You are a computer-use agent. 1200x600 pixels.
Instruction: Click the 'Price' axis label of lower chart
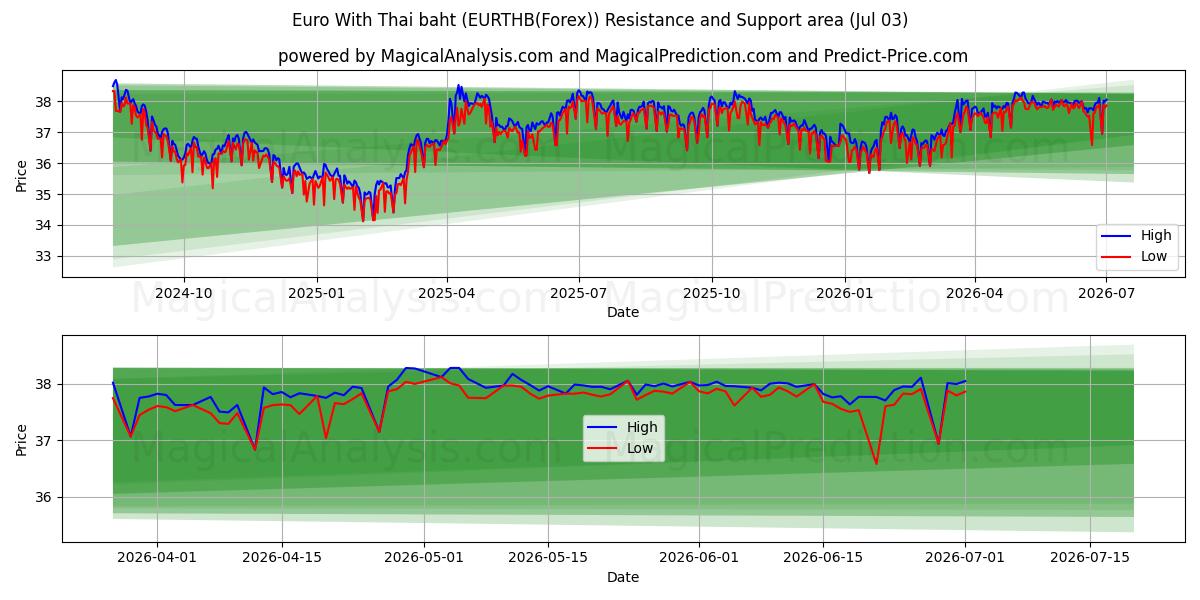click(x=22, y=438)
